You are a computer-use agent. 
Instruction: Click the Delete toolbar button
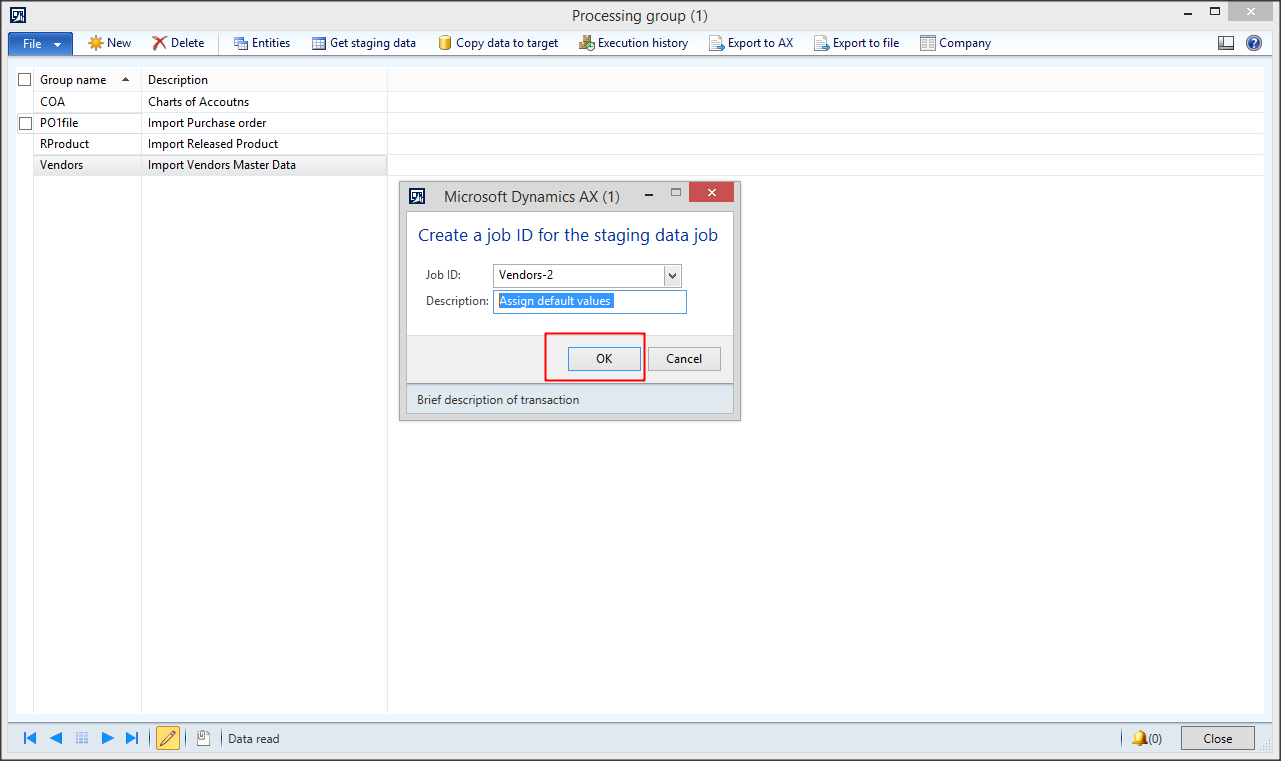tap(178, 43)
